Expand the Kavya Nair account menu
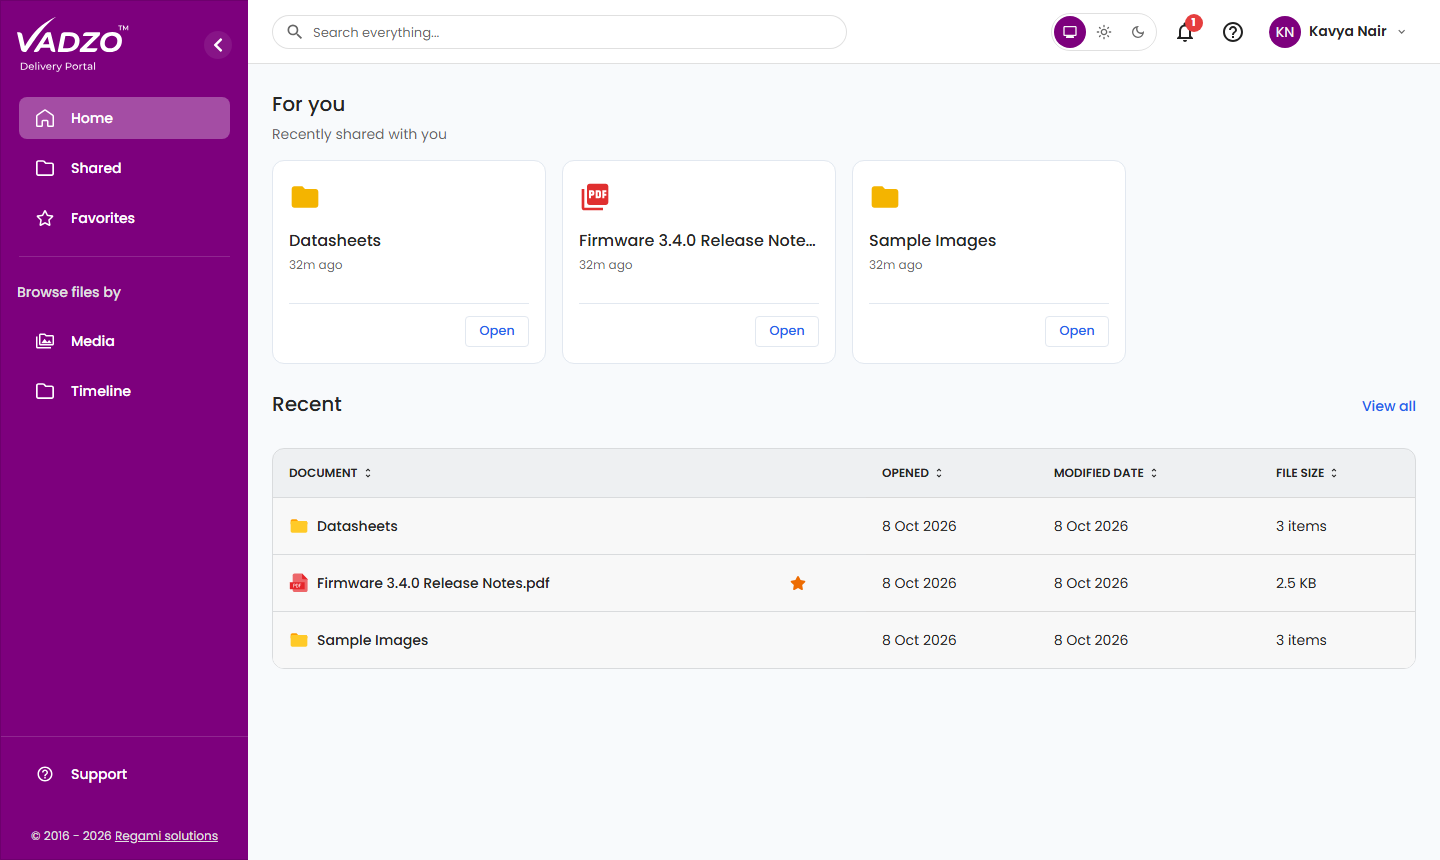 coord(1340,32)
